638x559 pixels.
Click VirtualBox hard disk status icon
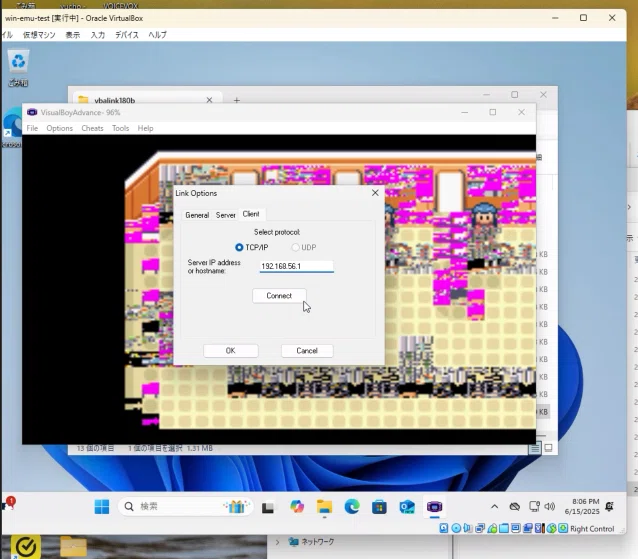click(444, 528)
